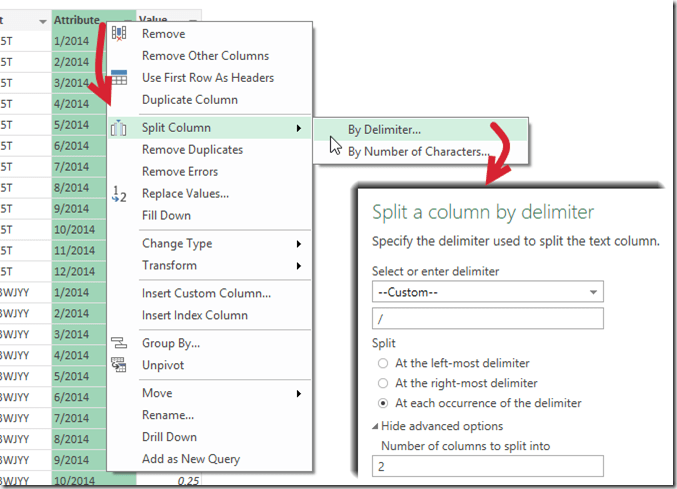Click the Group By icon
Viewport: 677px width, 489px height.
(120, 343)
